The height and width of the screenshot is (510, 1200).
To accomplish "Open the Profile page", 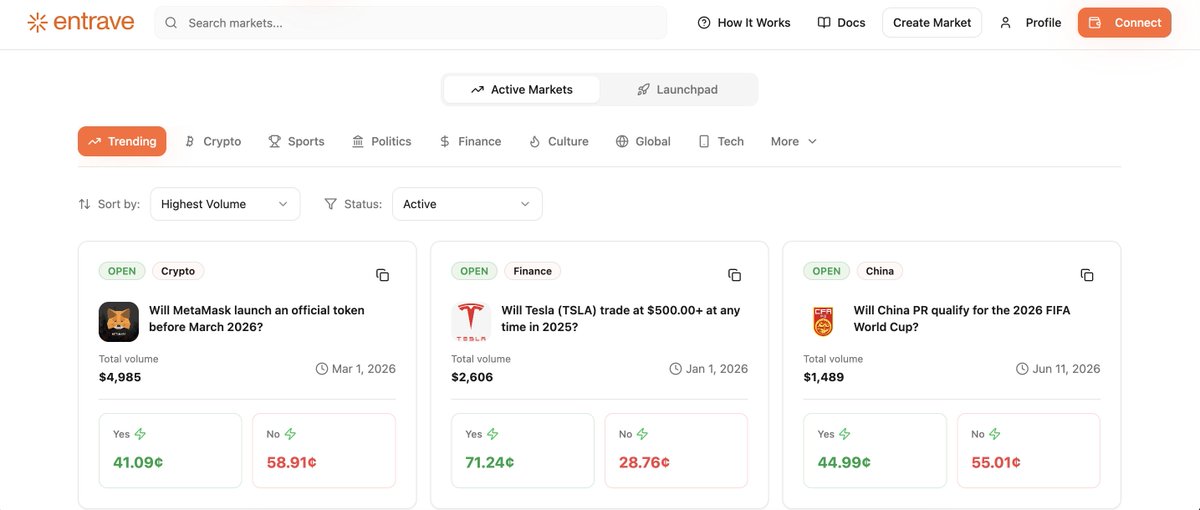I will pyautogui.click(x=1030, y=23).
